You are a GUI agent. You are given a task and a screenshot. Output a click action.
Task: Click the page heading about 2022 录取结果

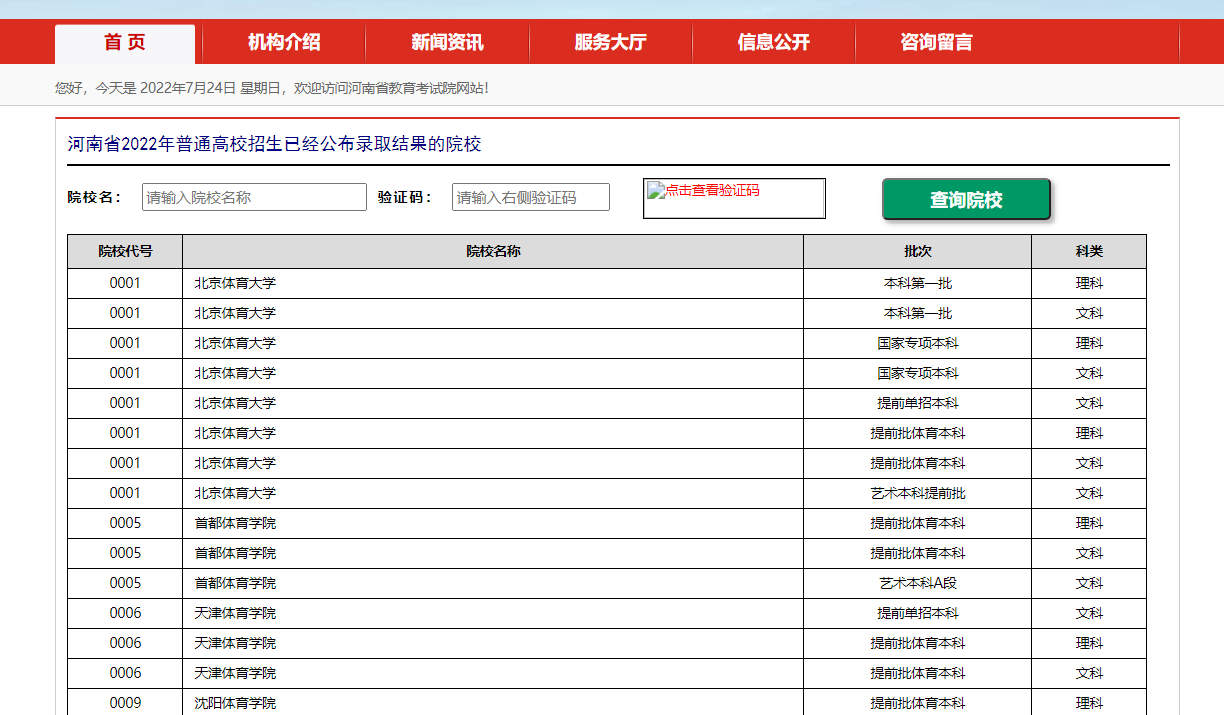[274, 144]
